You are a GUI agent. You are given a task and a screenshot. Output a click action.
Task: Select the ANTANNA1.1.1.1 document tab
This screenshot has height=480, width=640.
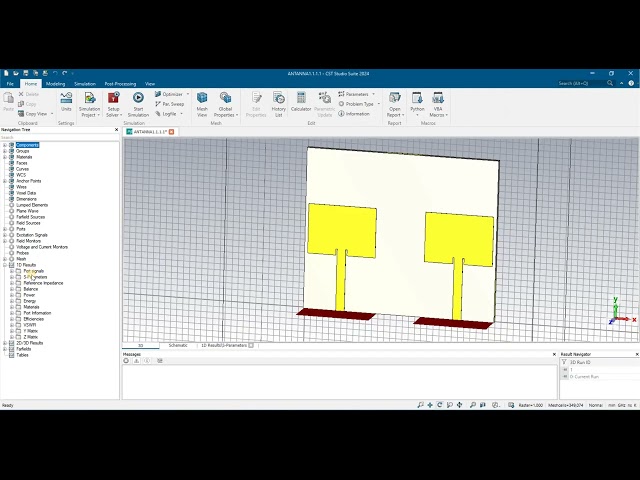point(150,132)
